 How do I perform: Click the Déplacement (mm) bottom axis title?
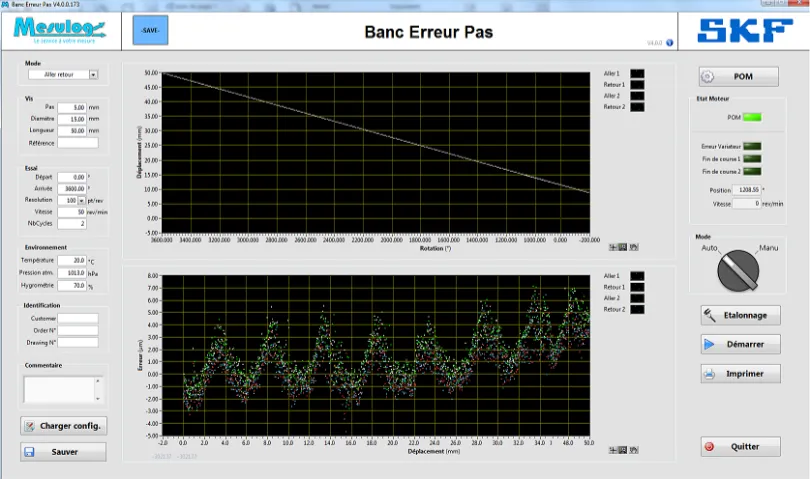[x=434, y=452]
